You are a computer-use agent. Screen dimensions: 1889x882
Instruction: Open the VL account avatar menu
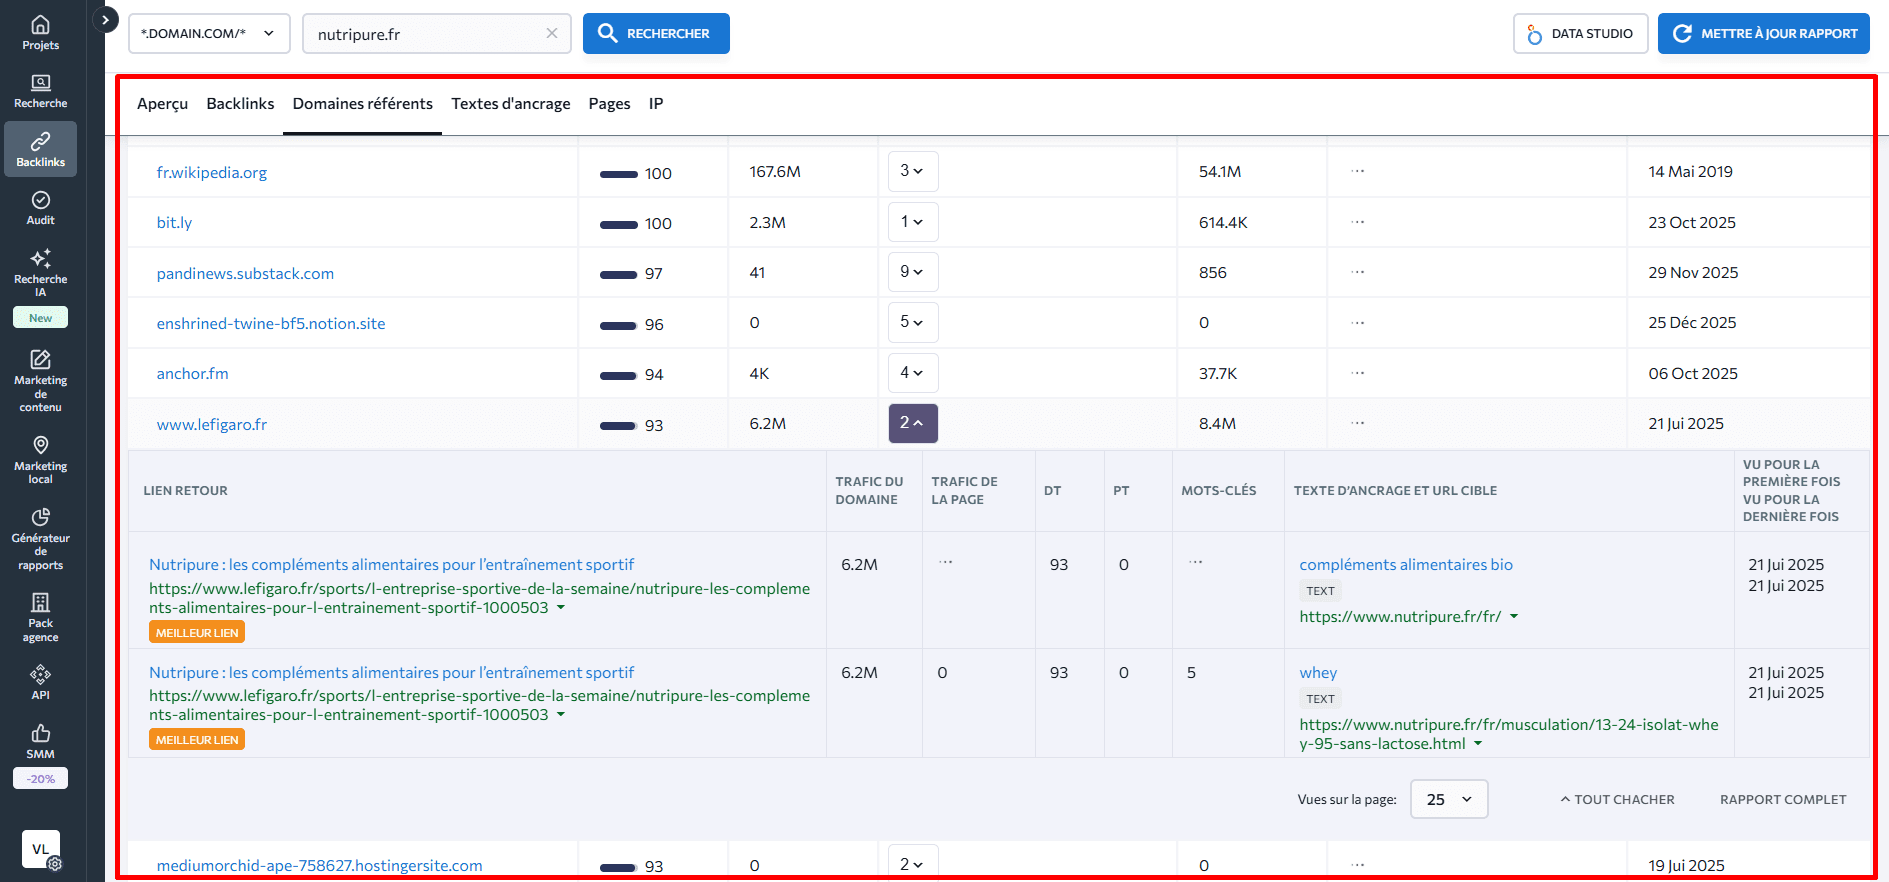(41, 849)
